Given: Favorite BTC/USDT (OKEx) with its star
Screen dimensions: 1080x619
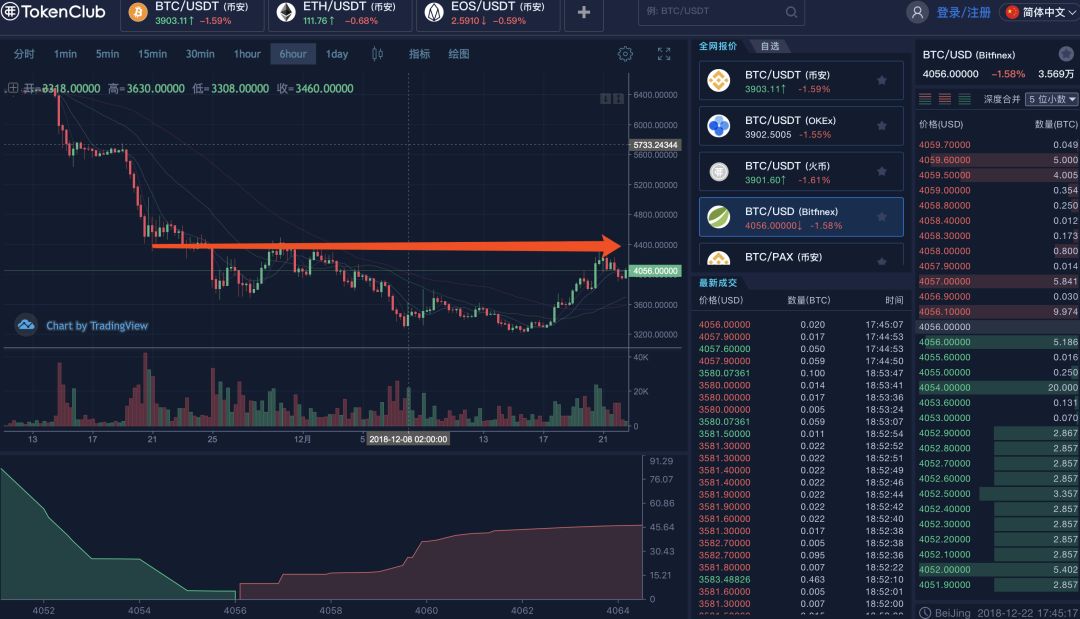Looking at the screenshot, I should tap(882, 126).
